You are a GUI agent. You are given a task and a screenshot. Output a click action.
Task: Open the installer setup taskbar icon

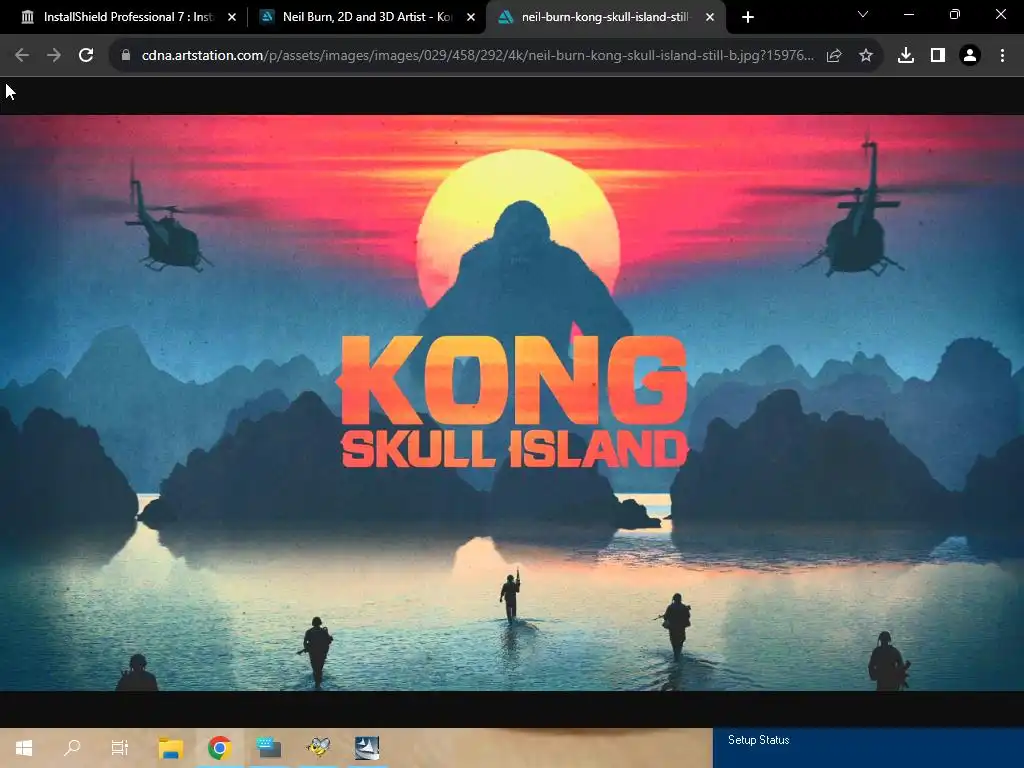click(x=366, y=748)
